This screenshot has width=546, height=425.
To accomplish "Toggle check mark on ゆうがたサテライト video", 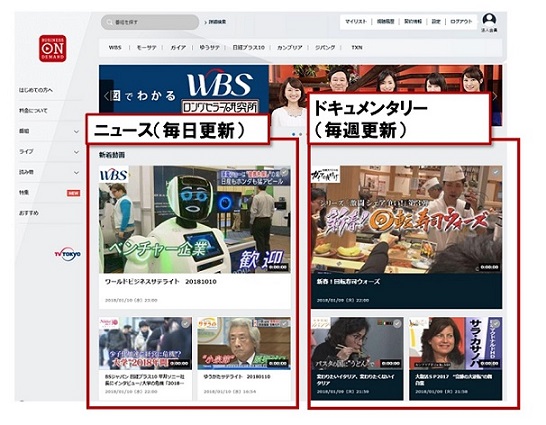I will pos(284,324).
